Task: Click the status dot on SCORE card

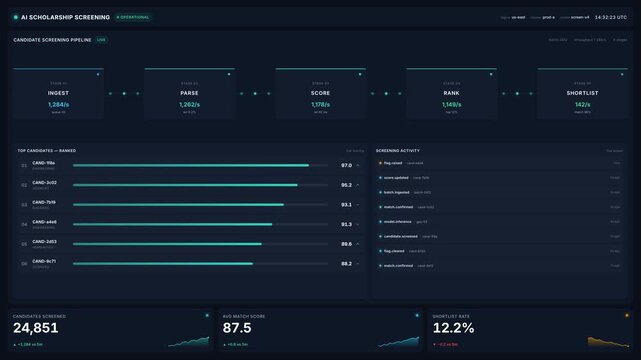Action: (x=360, y=74)
